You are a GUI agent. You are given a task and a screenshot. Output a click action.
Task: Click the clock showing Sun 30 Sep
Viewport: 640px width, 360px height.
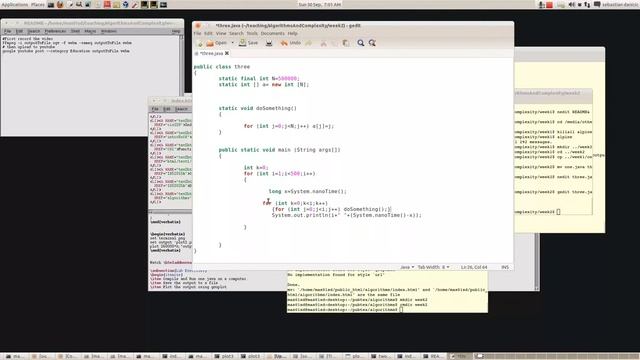pos(320,4)
